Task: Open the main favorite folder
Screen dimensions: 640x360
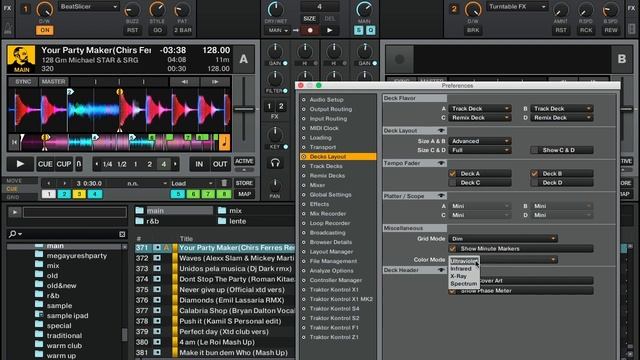Action: [174, 211]
